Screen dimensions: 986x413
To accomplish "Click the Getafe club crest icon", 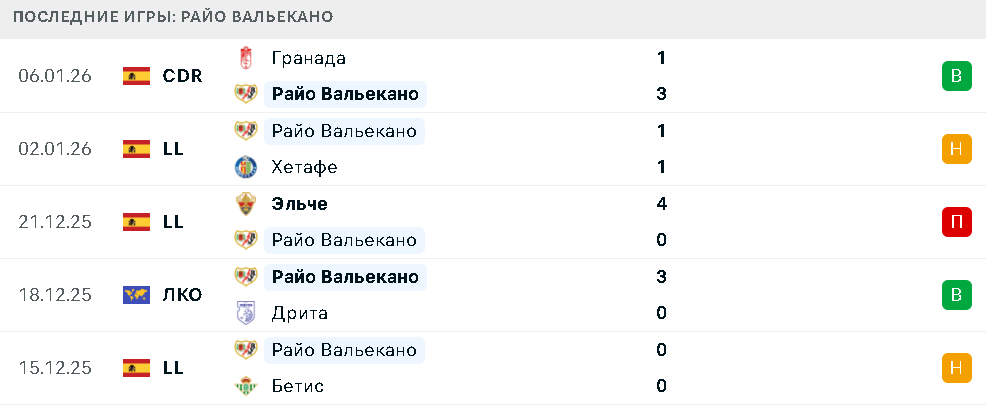I will pyautogui.click(x=245, y=167).
